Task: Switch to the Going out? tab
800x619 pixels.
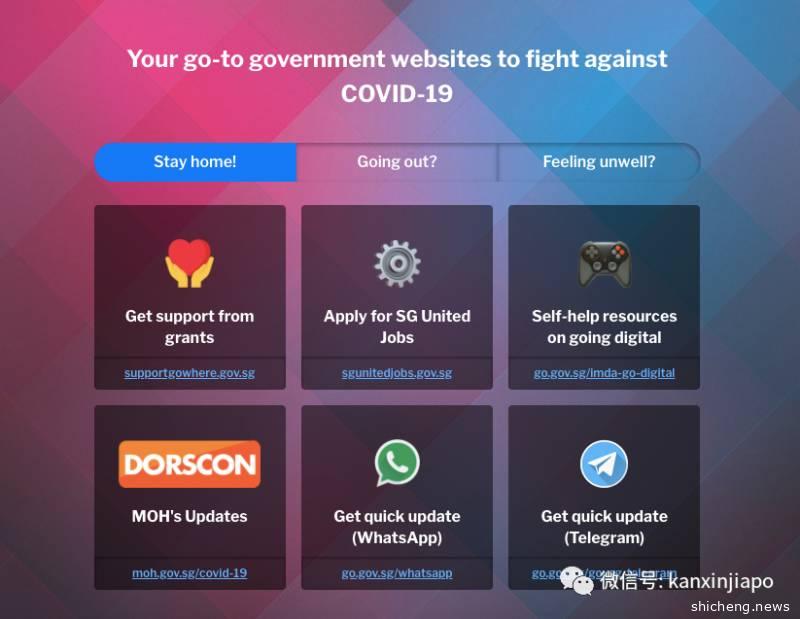Action: (x=397, y=162)
